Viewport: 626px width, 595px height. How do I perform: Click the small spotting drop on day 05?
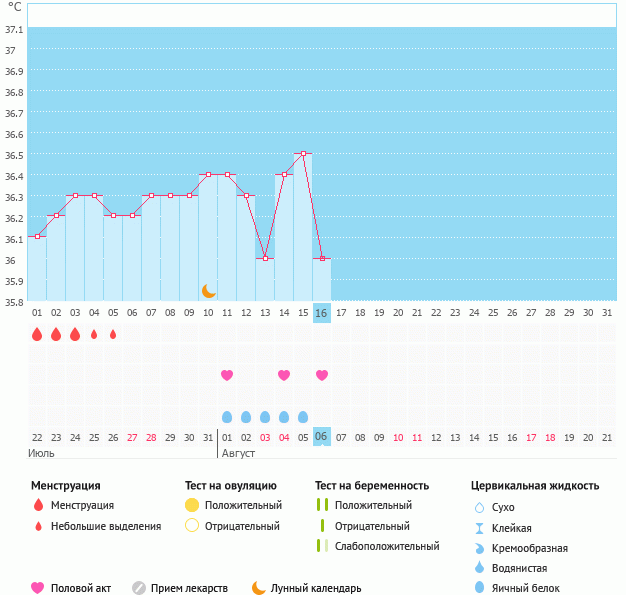click(113, 334)
